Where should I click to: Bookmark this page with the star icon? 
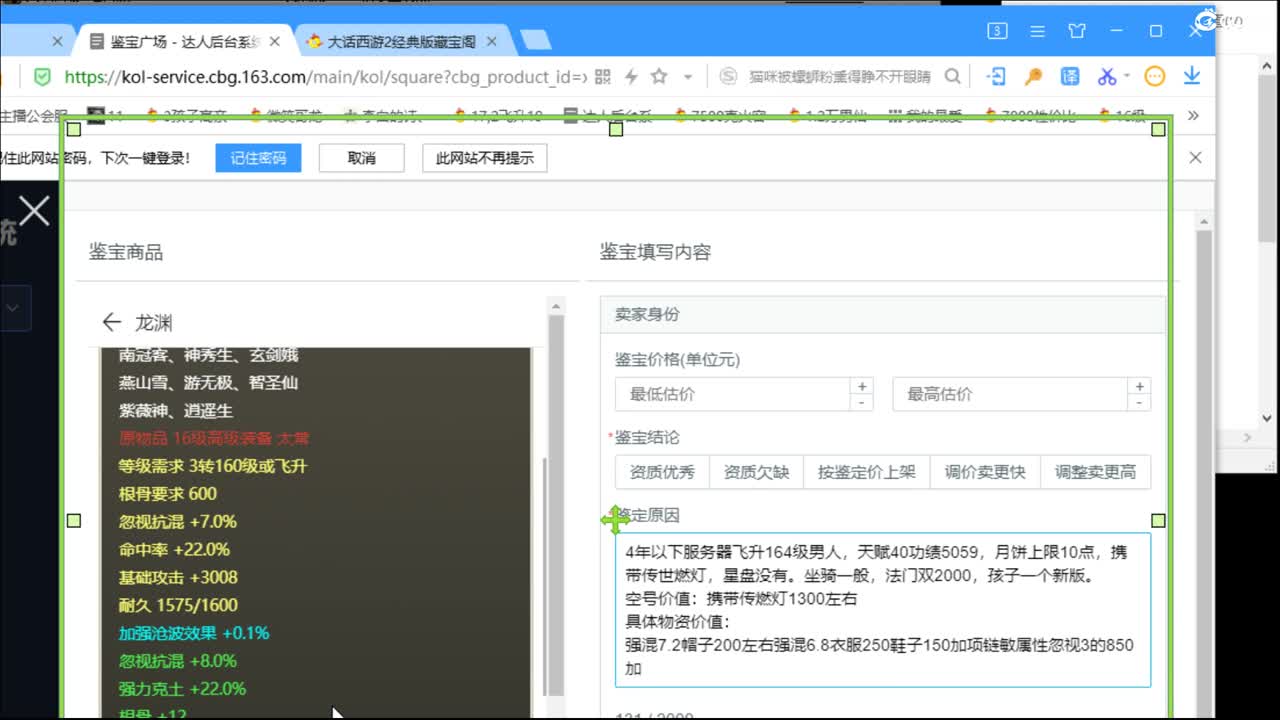[659, 76]
